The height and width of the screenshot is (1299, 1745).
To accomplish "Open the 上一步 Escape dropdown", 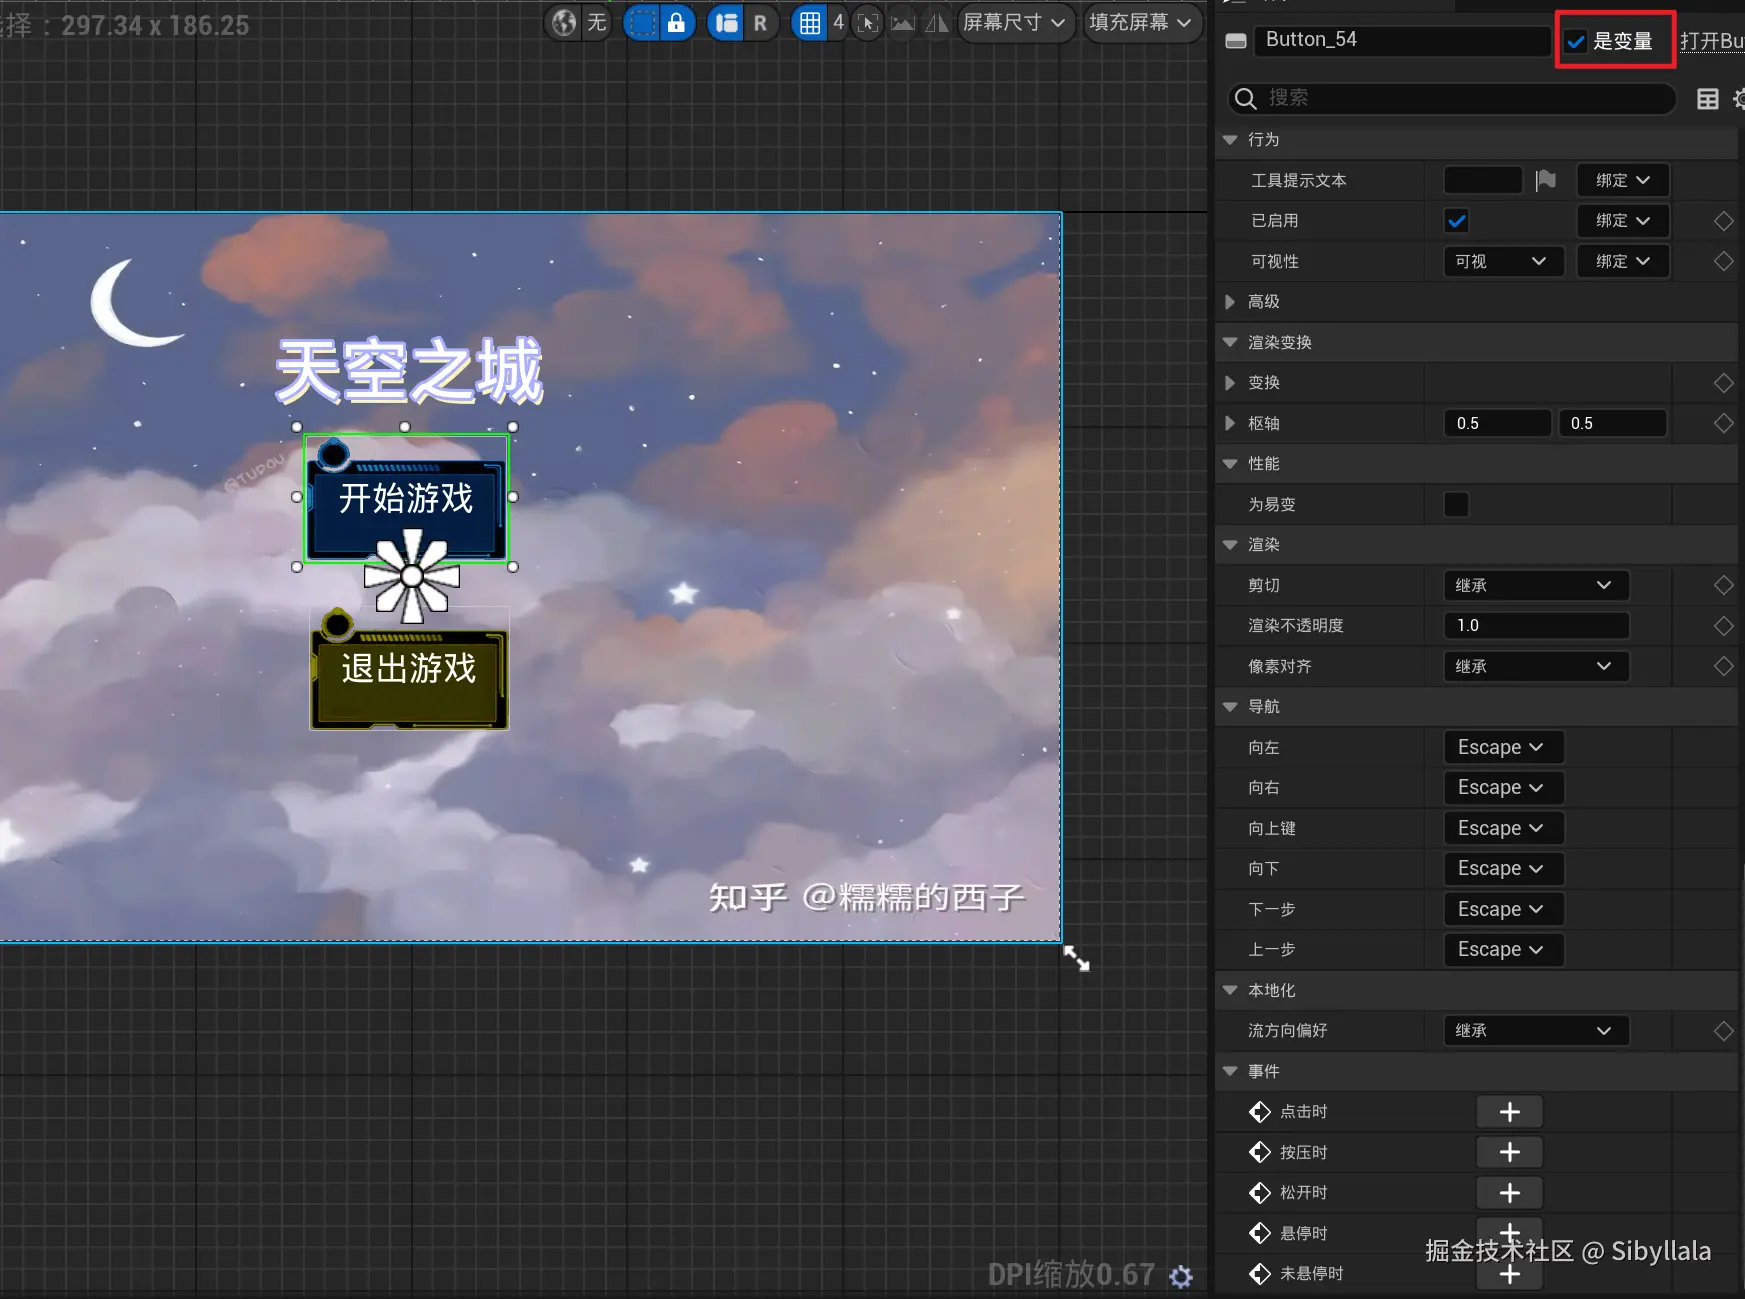I will pyautogui.click(x=1503, y=949).
